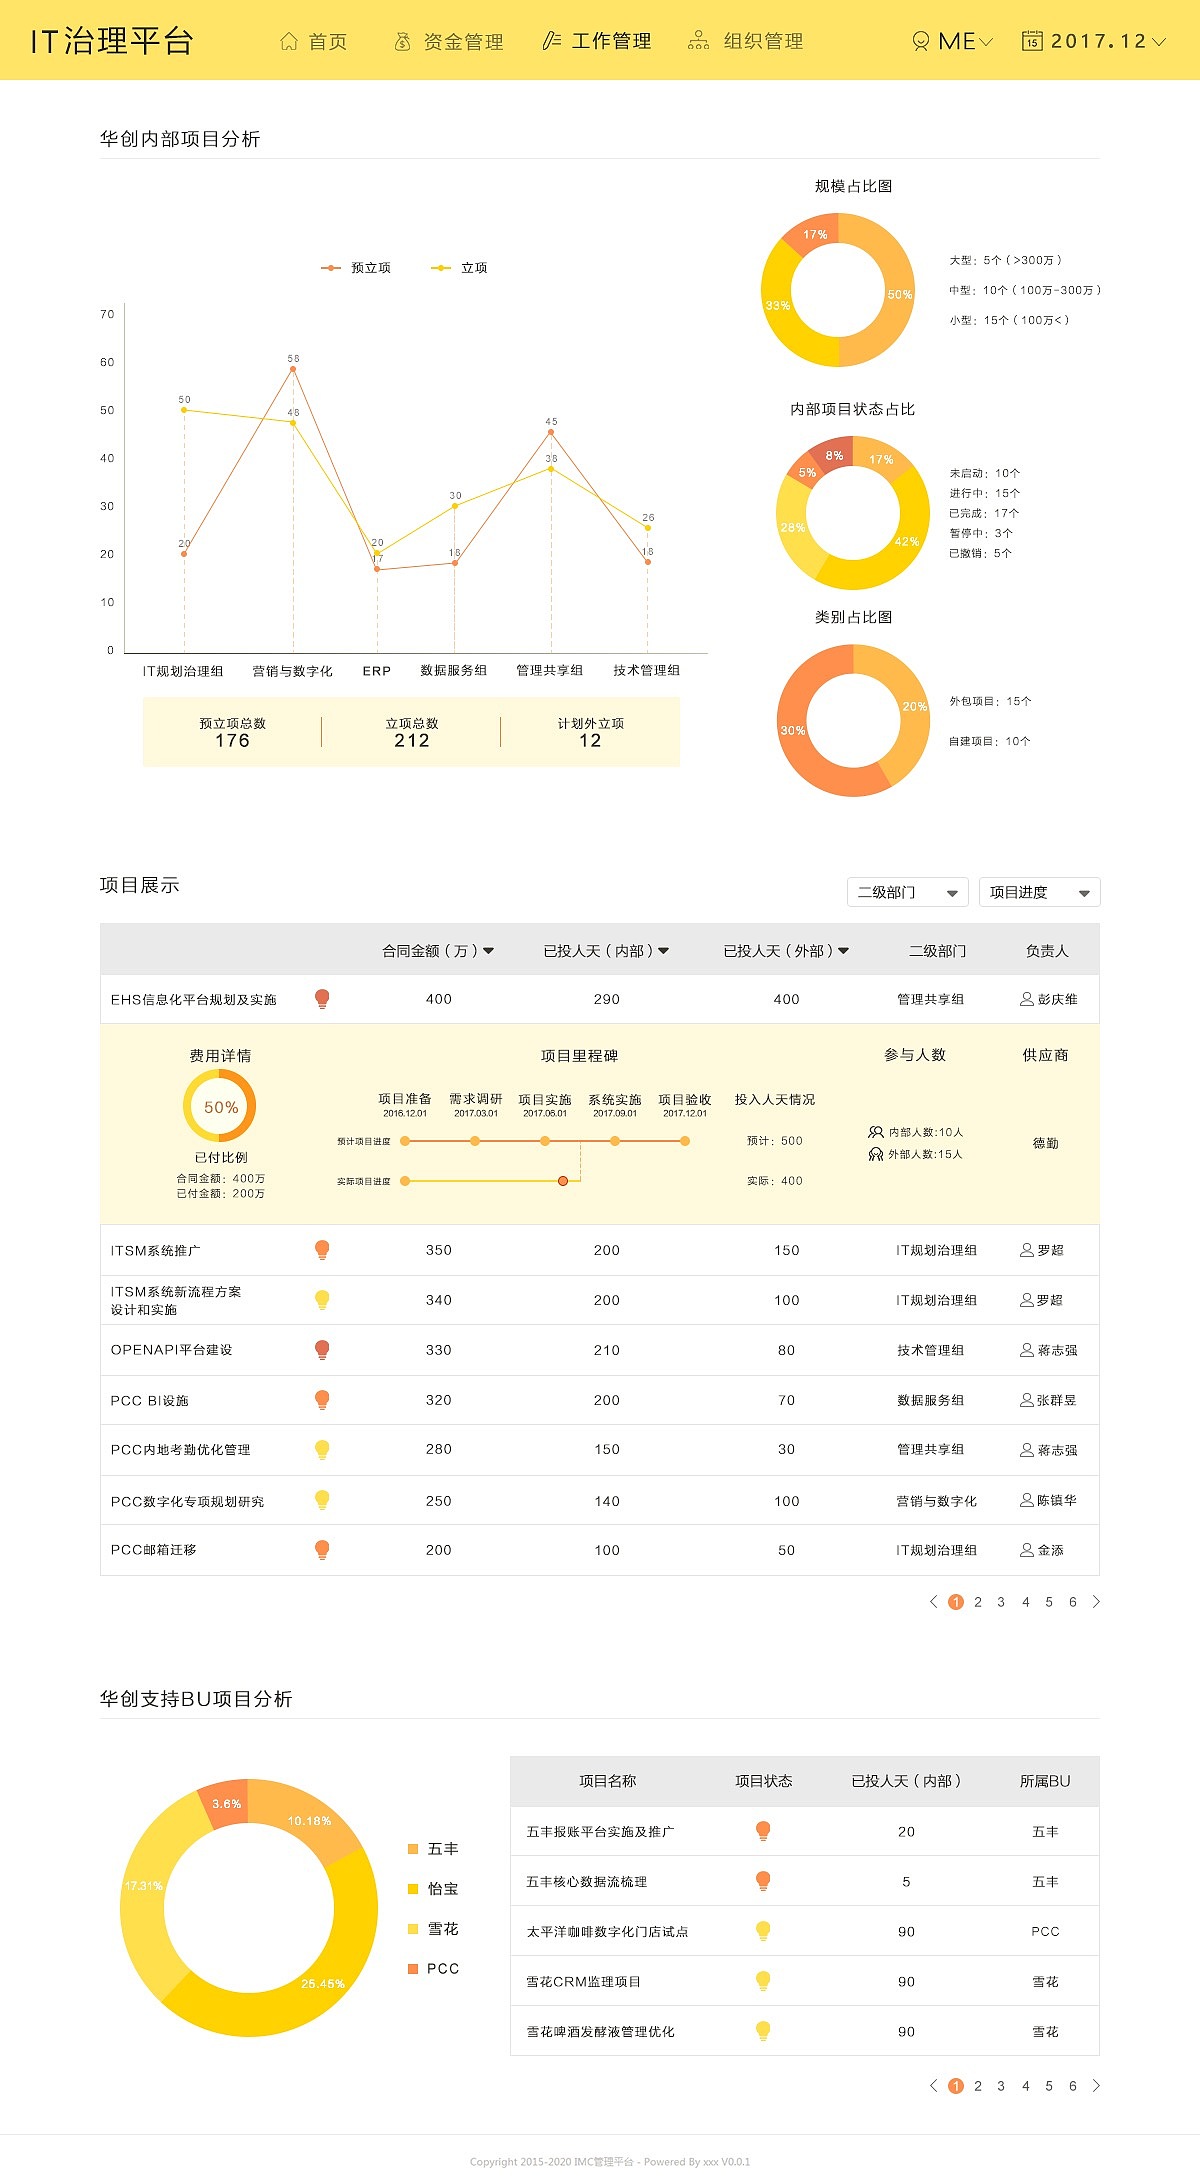
Task: Click the OPENAPI平台建设 project name
Action: (171, 1350)
